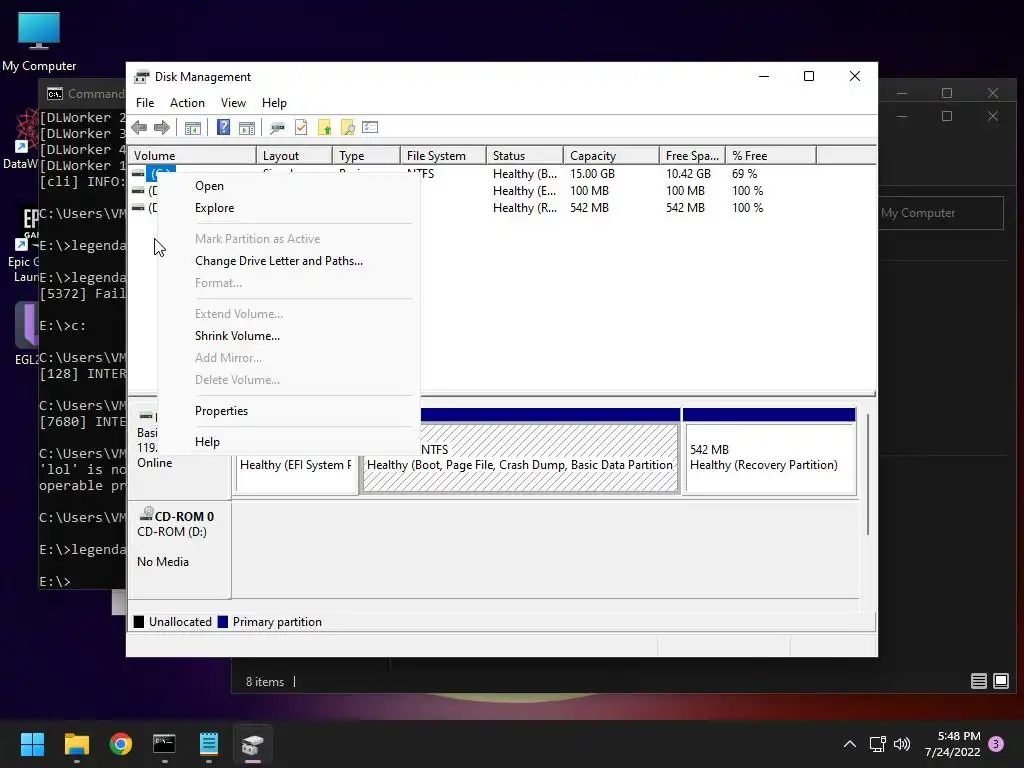Sort by the Volume column header
This screenshot has width=1024, height=768.
pyautogui.click(x=192, y=155)
